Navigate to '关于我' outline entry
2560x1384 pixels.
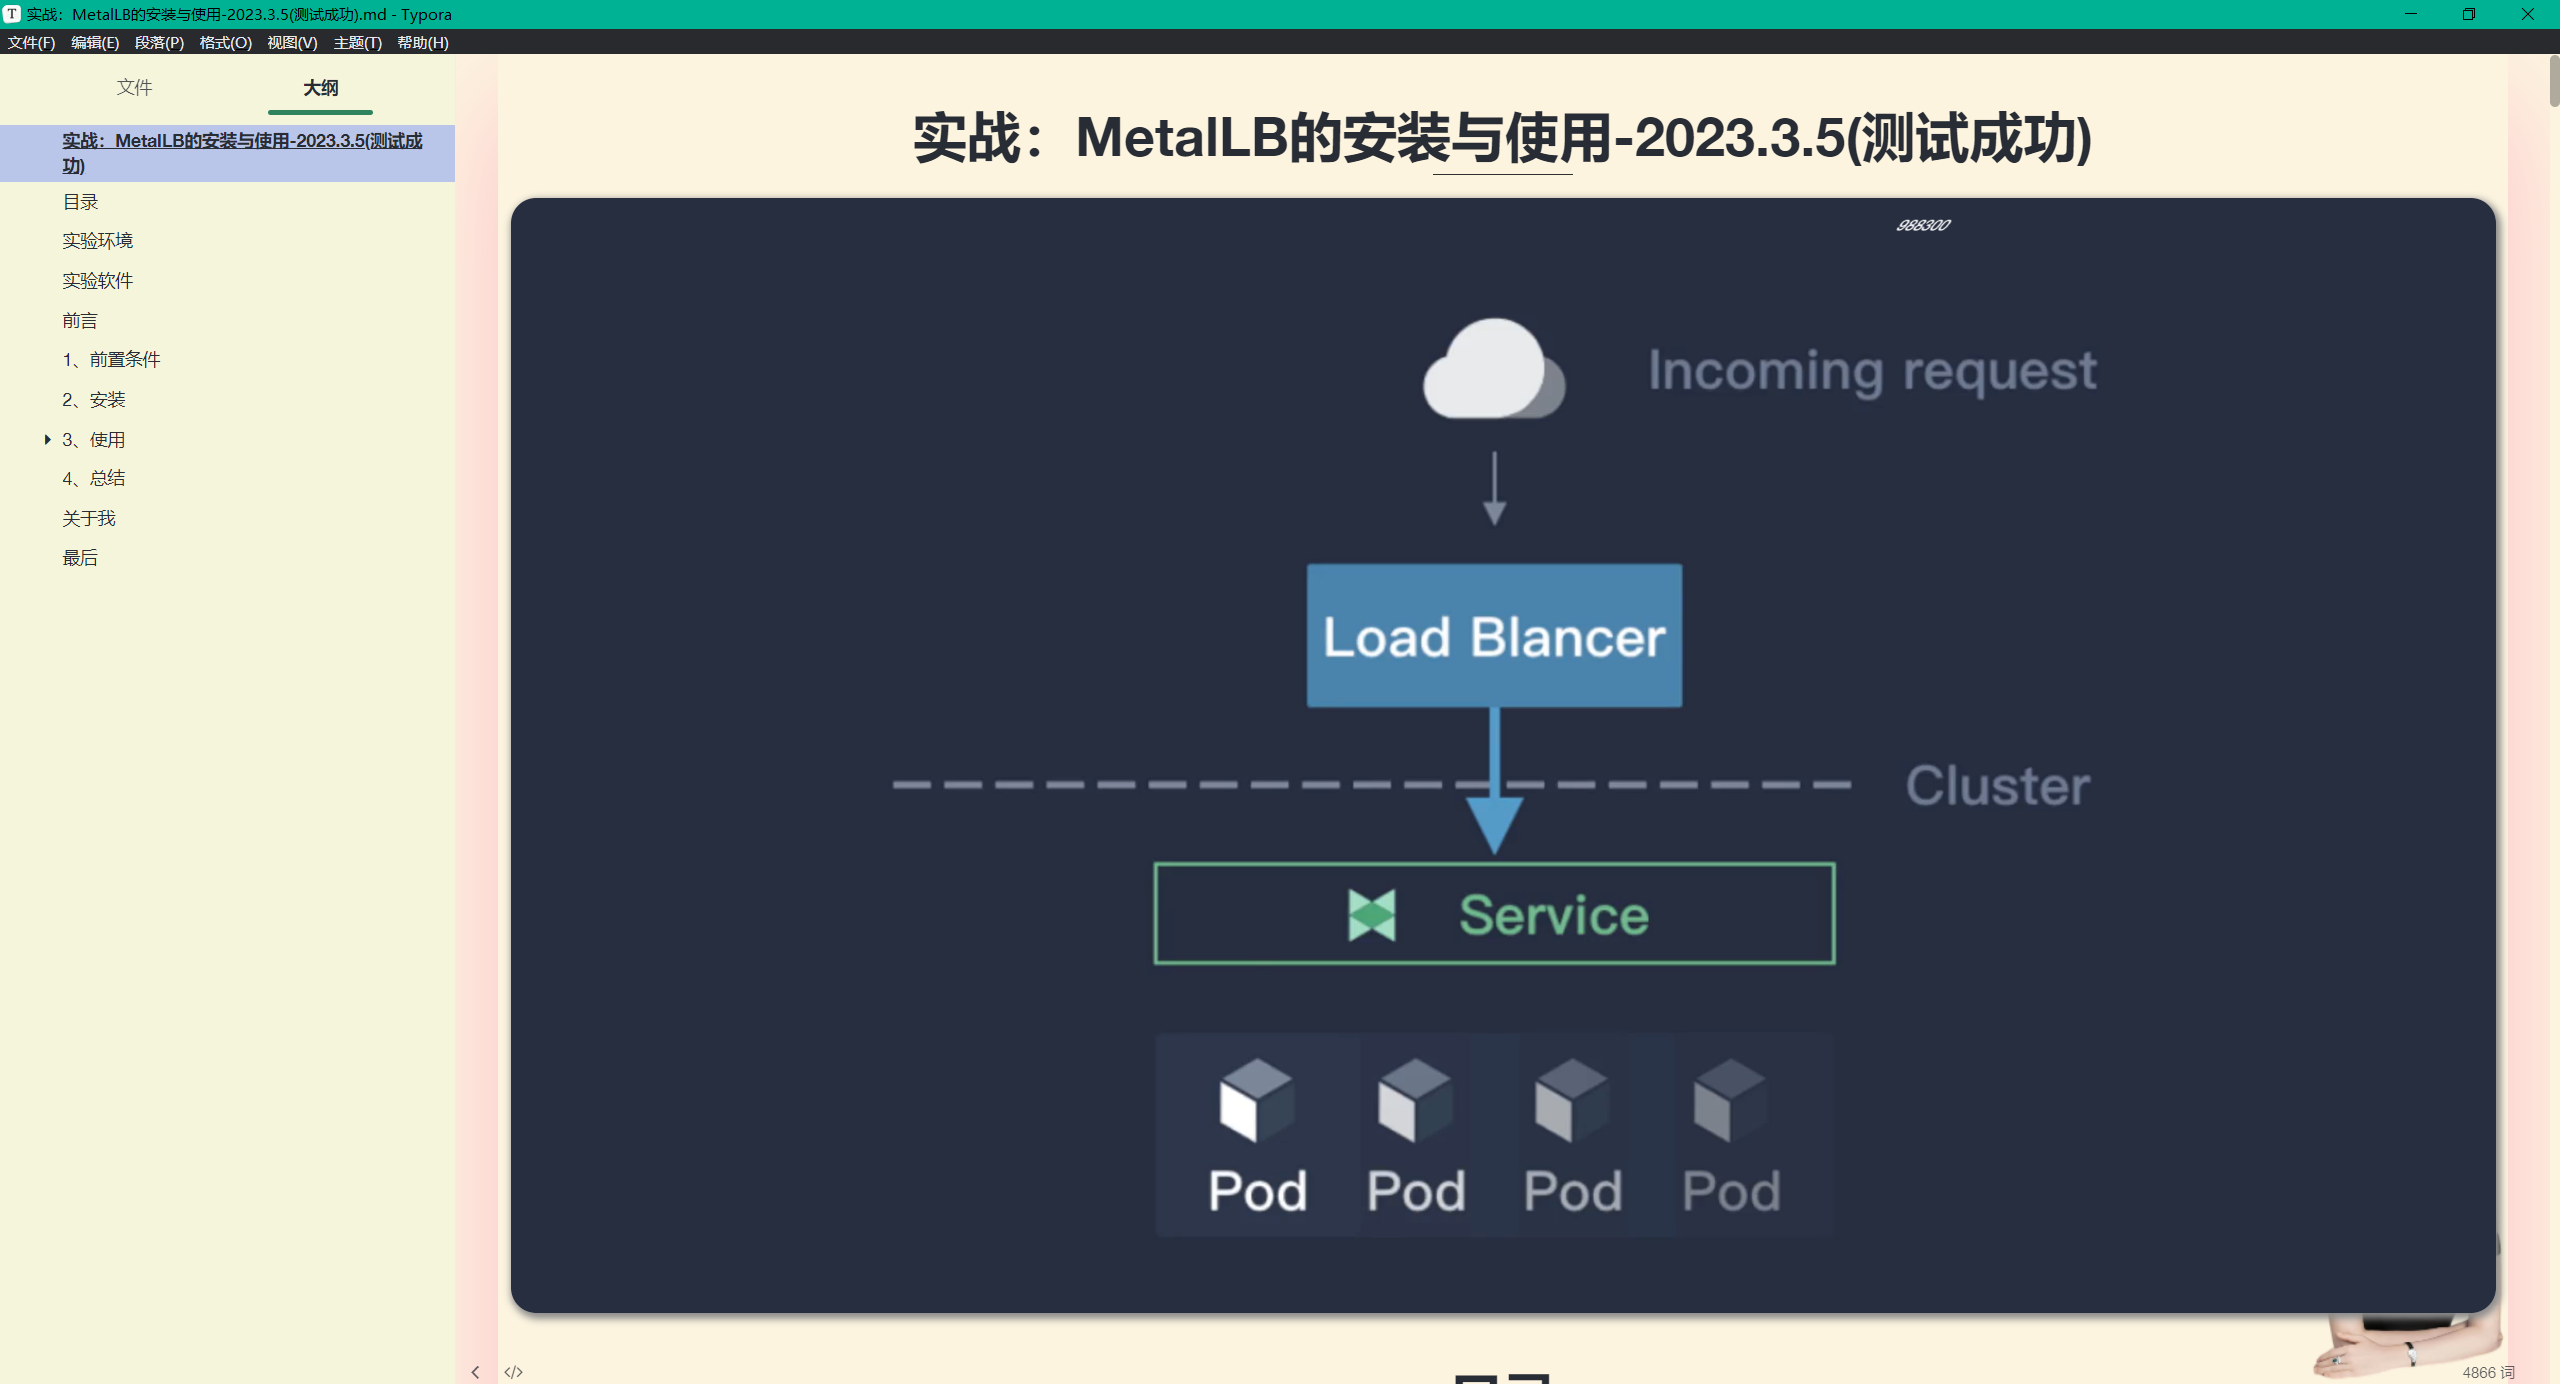tap(89, 518)
